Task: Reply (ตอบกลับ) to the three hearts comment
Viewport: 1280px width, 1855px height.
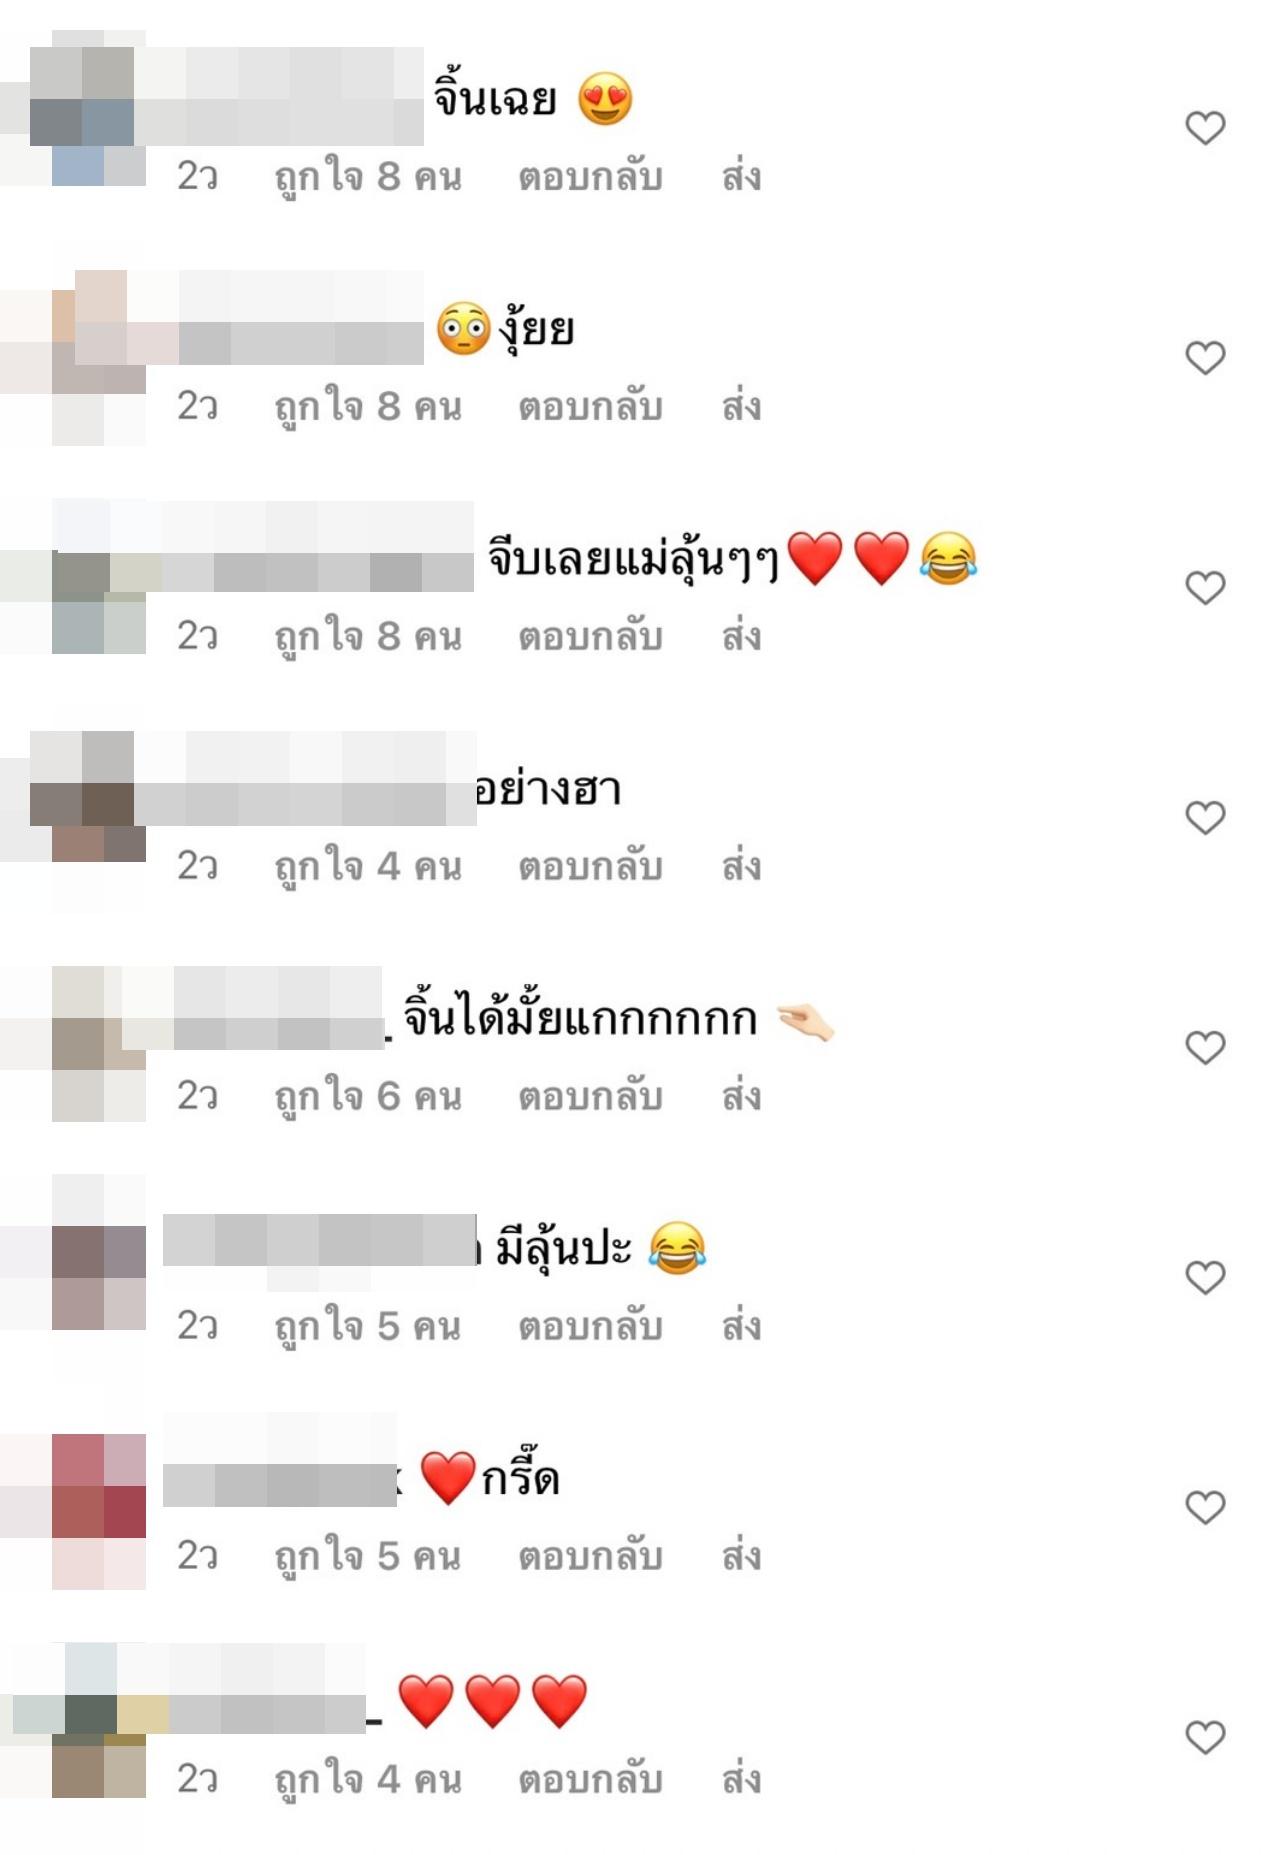Action: click(590, 1780)
